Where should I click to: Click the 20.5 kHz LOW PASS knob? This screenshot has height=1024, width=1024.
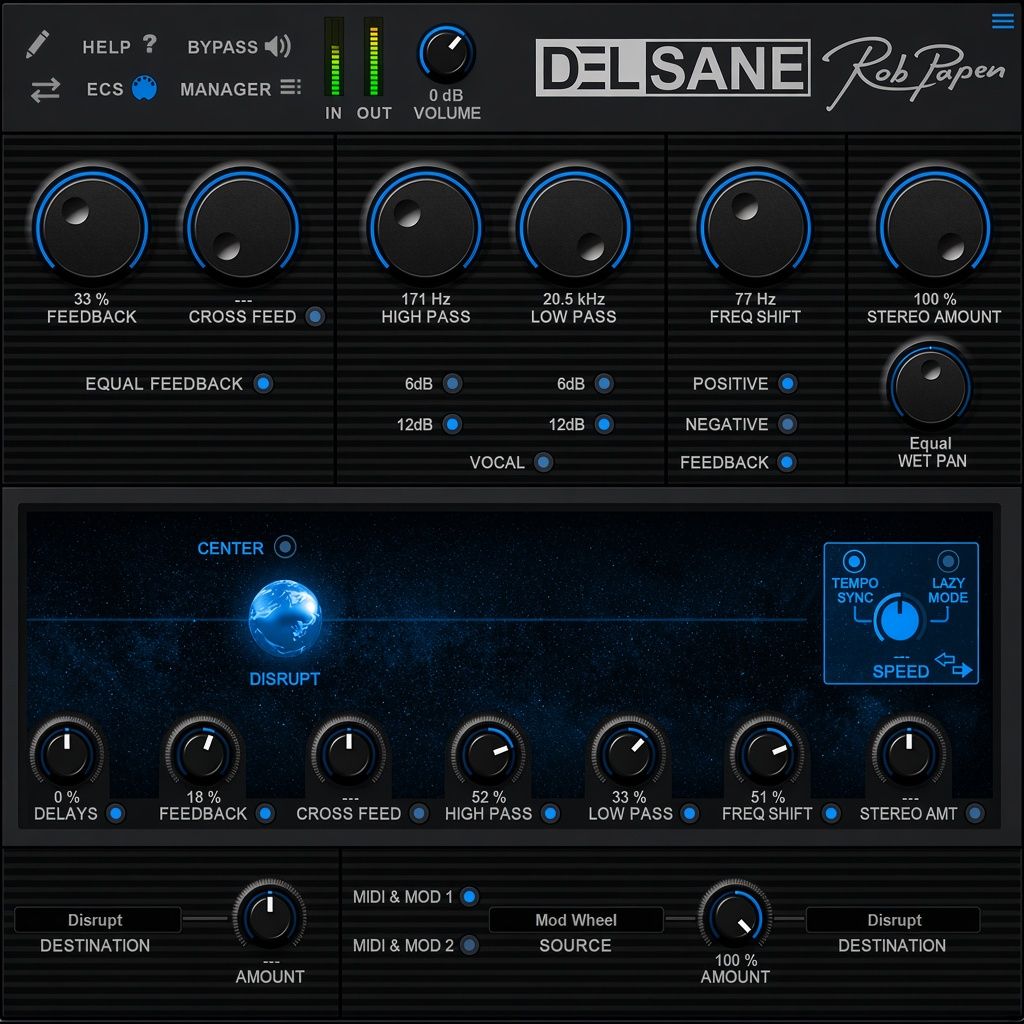(574, 225)
